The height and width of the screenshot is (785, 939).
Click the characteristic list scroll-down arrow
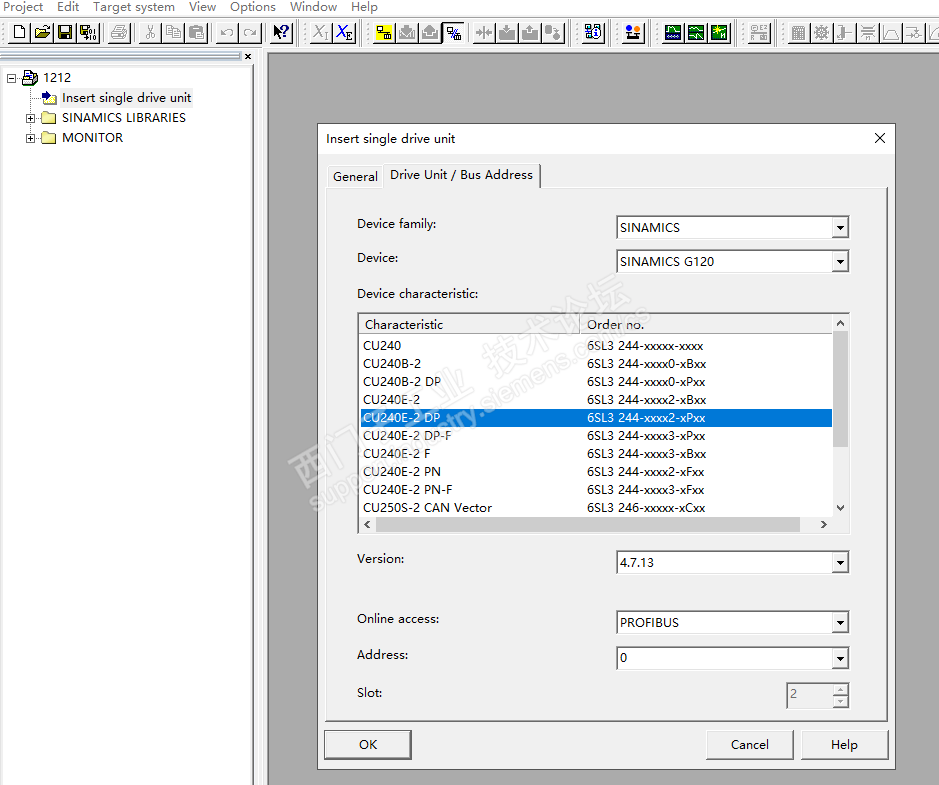pos(840,508)
